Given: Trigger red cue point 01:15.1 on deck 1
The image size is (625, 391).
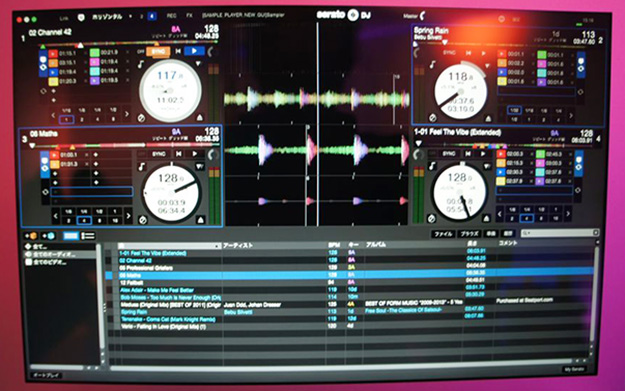Looking at the screenshot, I should (53, 53).
